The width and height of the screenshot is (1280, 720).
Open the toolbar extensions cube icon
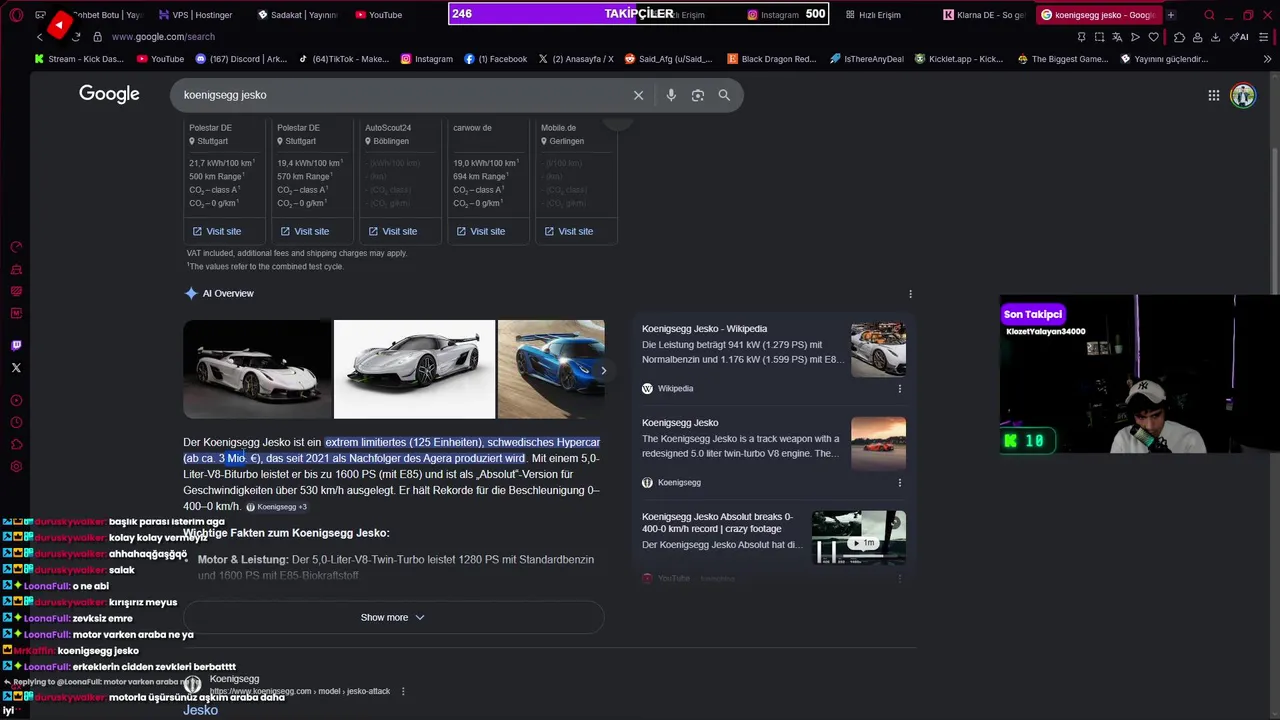click(1179, 37)
